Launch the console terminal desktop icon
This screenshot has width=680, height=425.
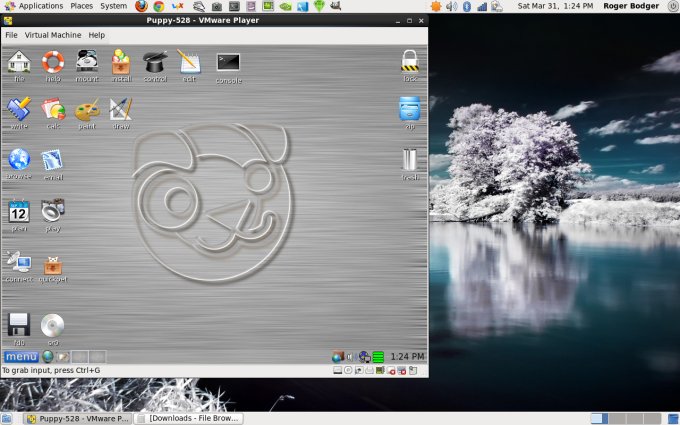pyautogui.click(x=228, y=64)
